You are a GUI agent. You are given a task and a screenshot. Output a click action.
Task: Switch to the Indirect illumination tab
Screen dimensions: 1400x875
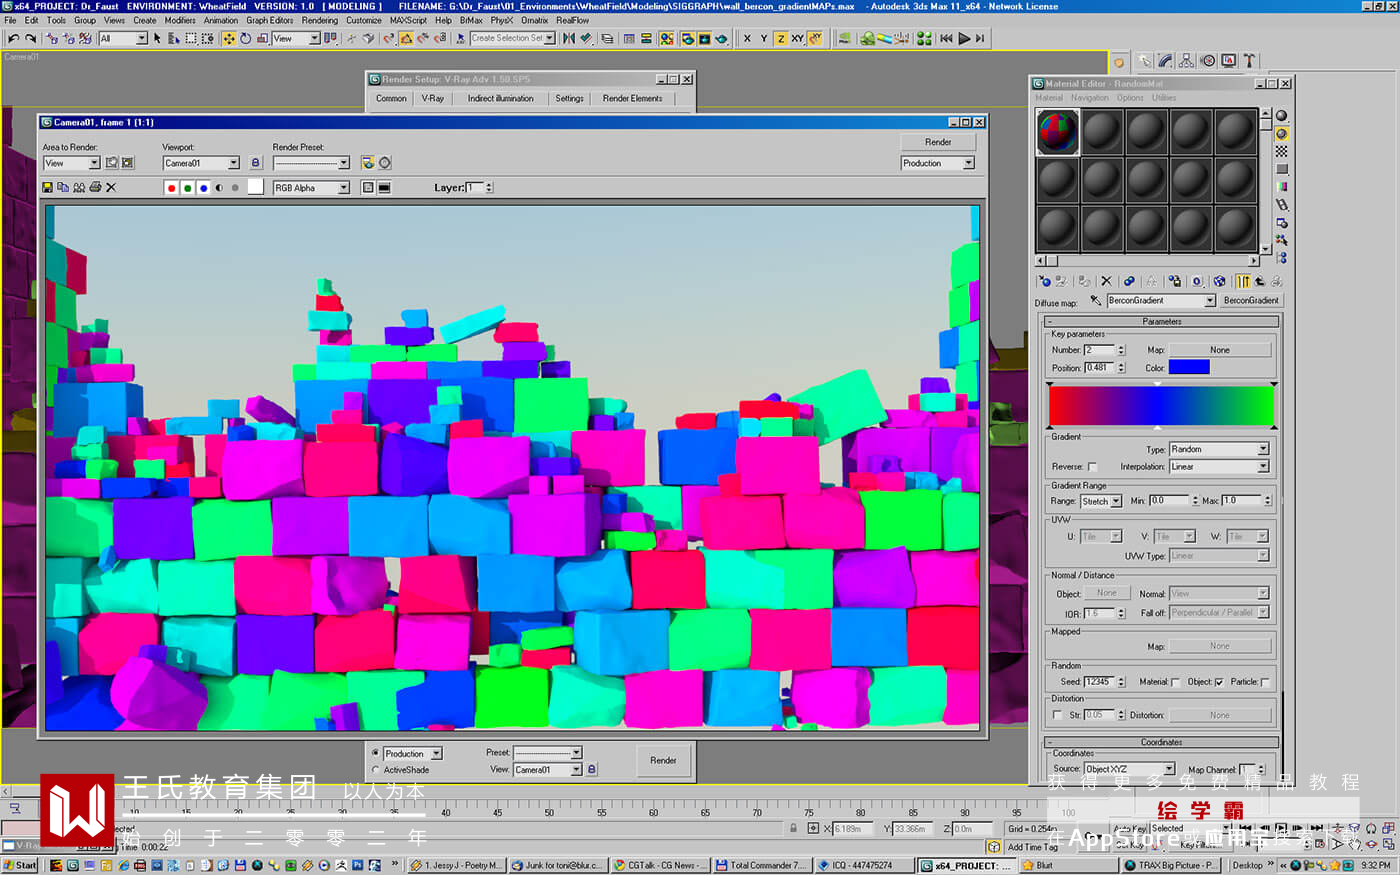point(500,98)
